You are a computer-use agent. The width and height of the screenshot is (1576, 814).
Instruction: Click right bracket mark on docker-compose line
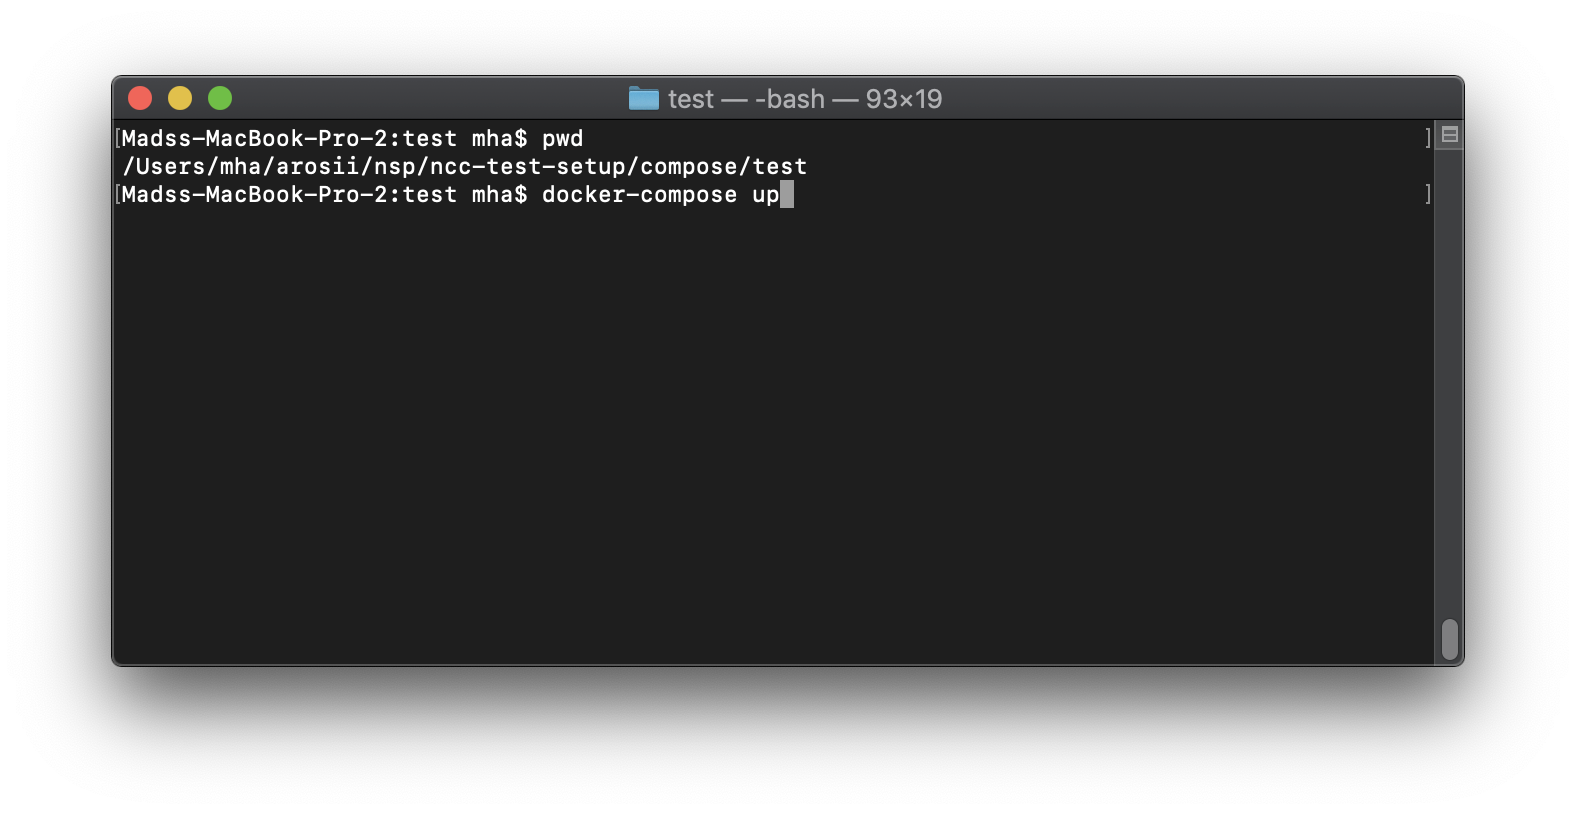(1427, 194)
